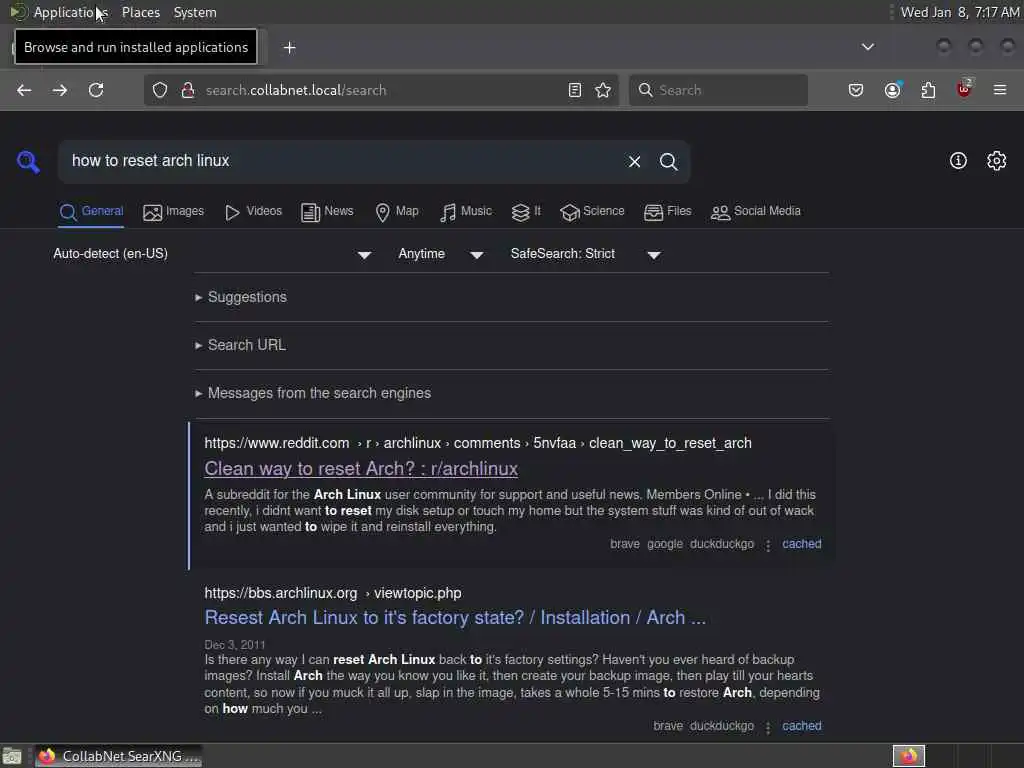Go back to the previous page
Viewport: 1024px width, 768px height.
[x=24, y=90]
